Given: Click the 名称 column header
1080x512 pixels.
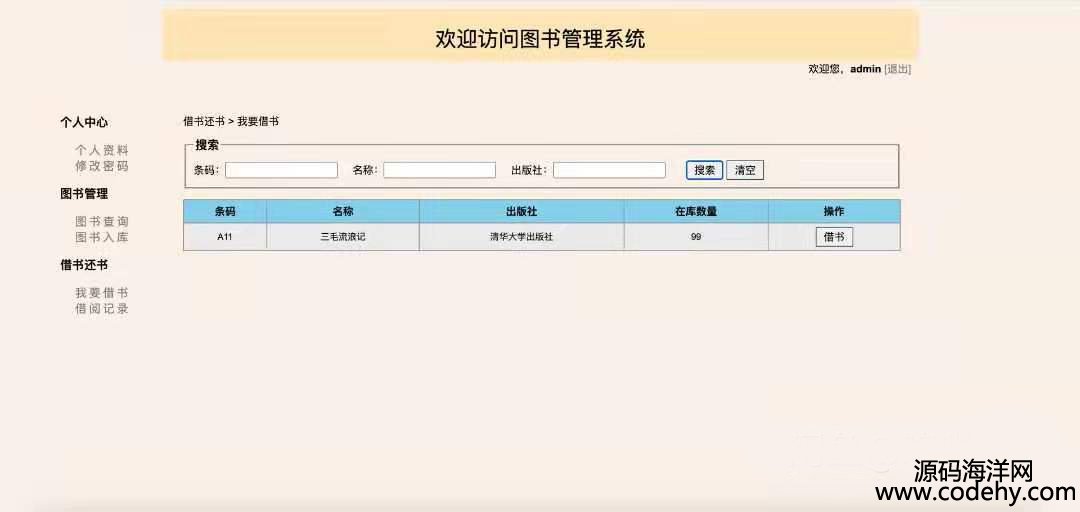Looking at the screenshot, I should pyautogui.click(x=342, y=212).
